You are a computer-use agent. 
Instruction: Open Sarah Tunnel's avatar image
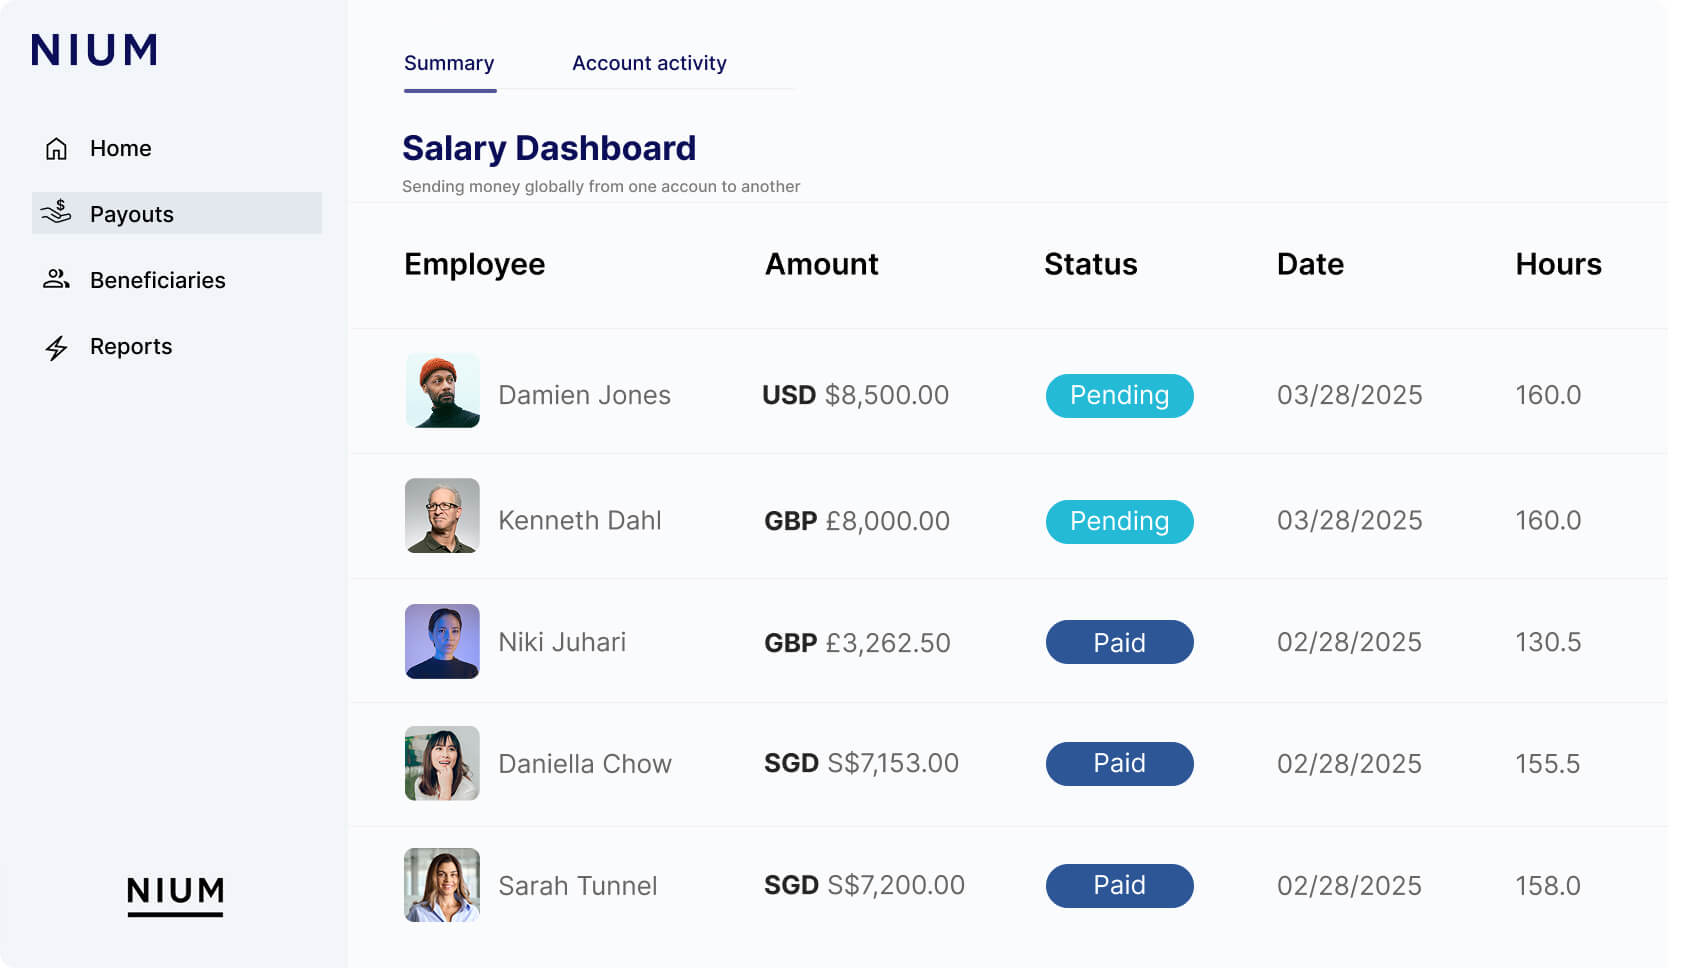pyautogui.click(x=441, y=884)
